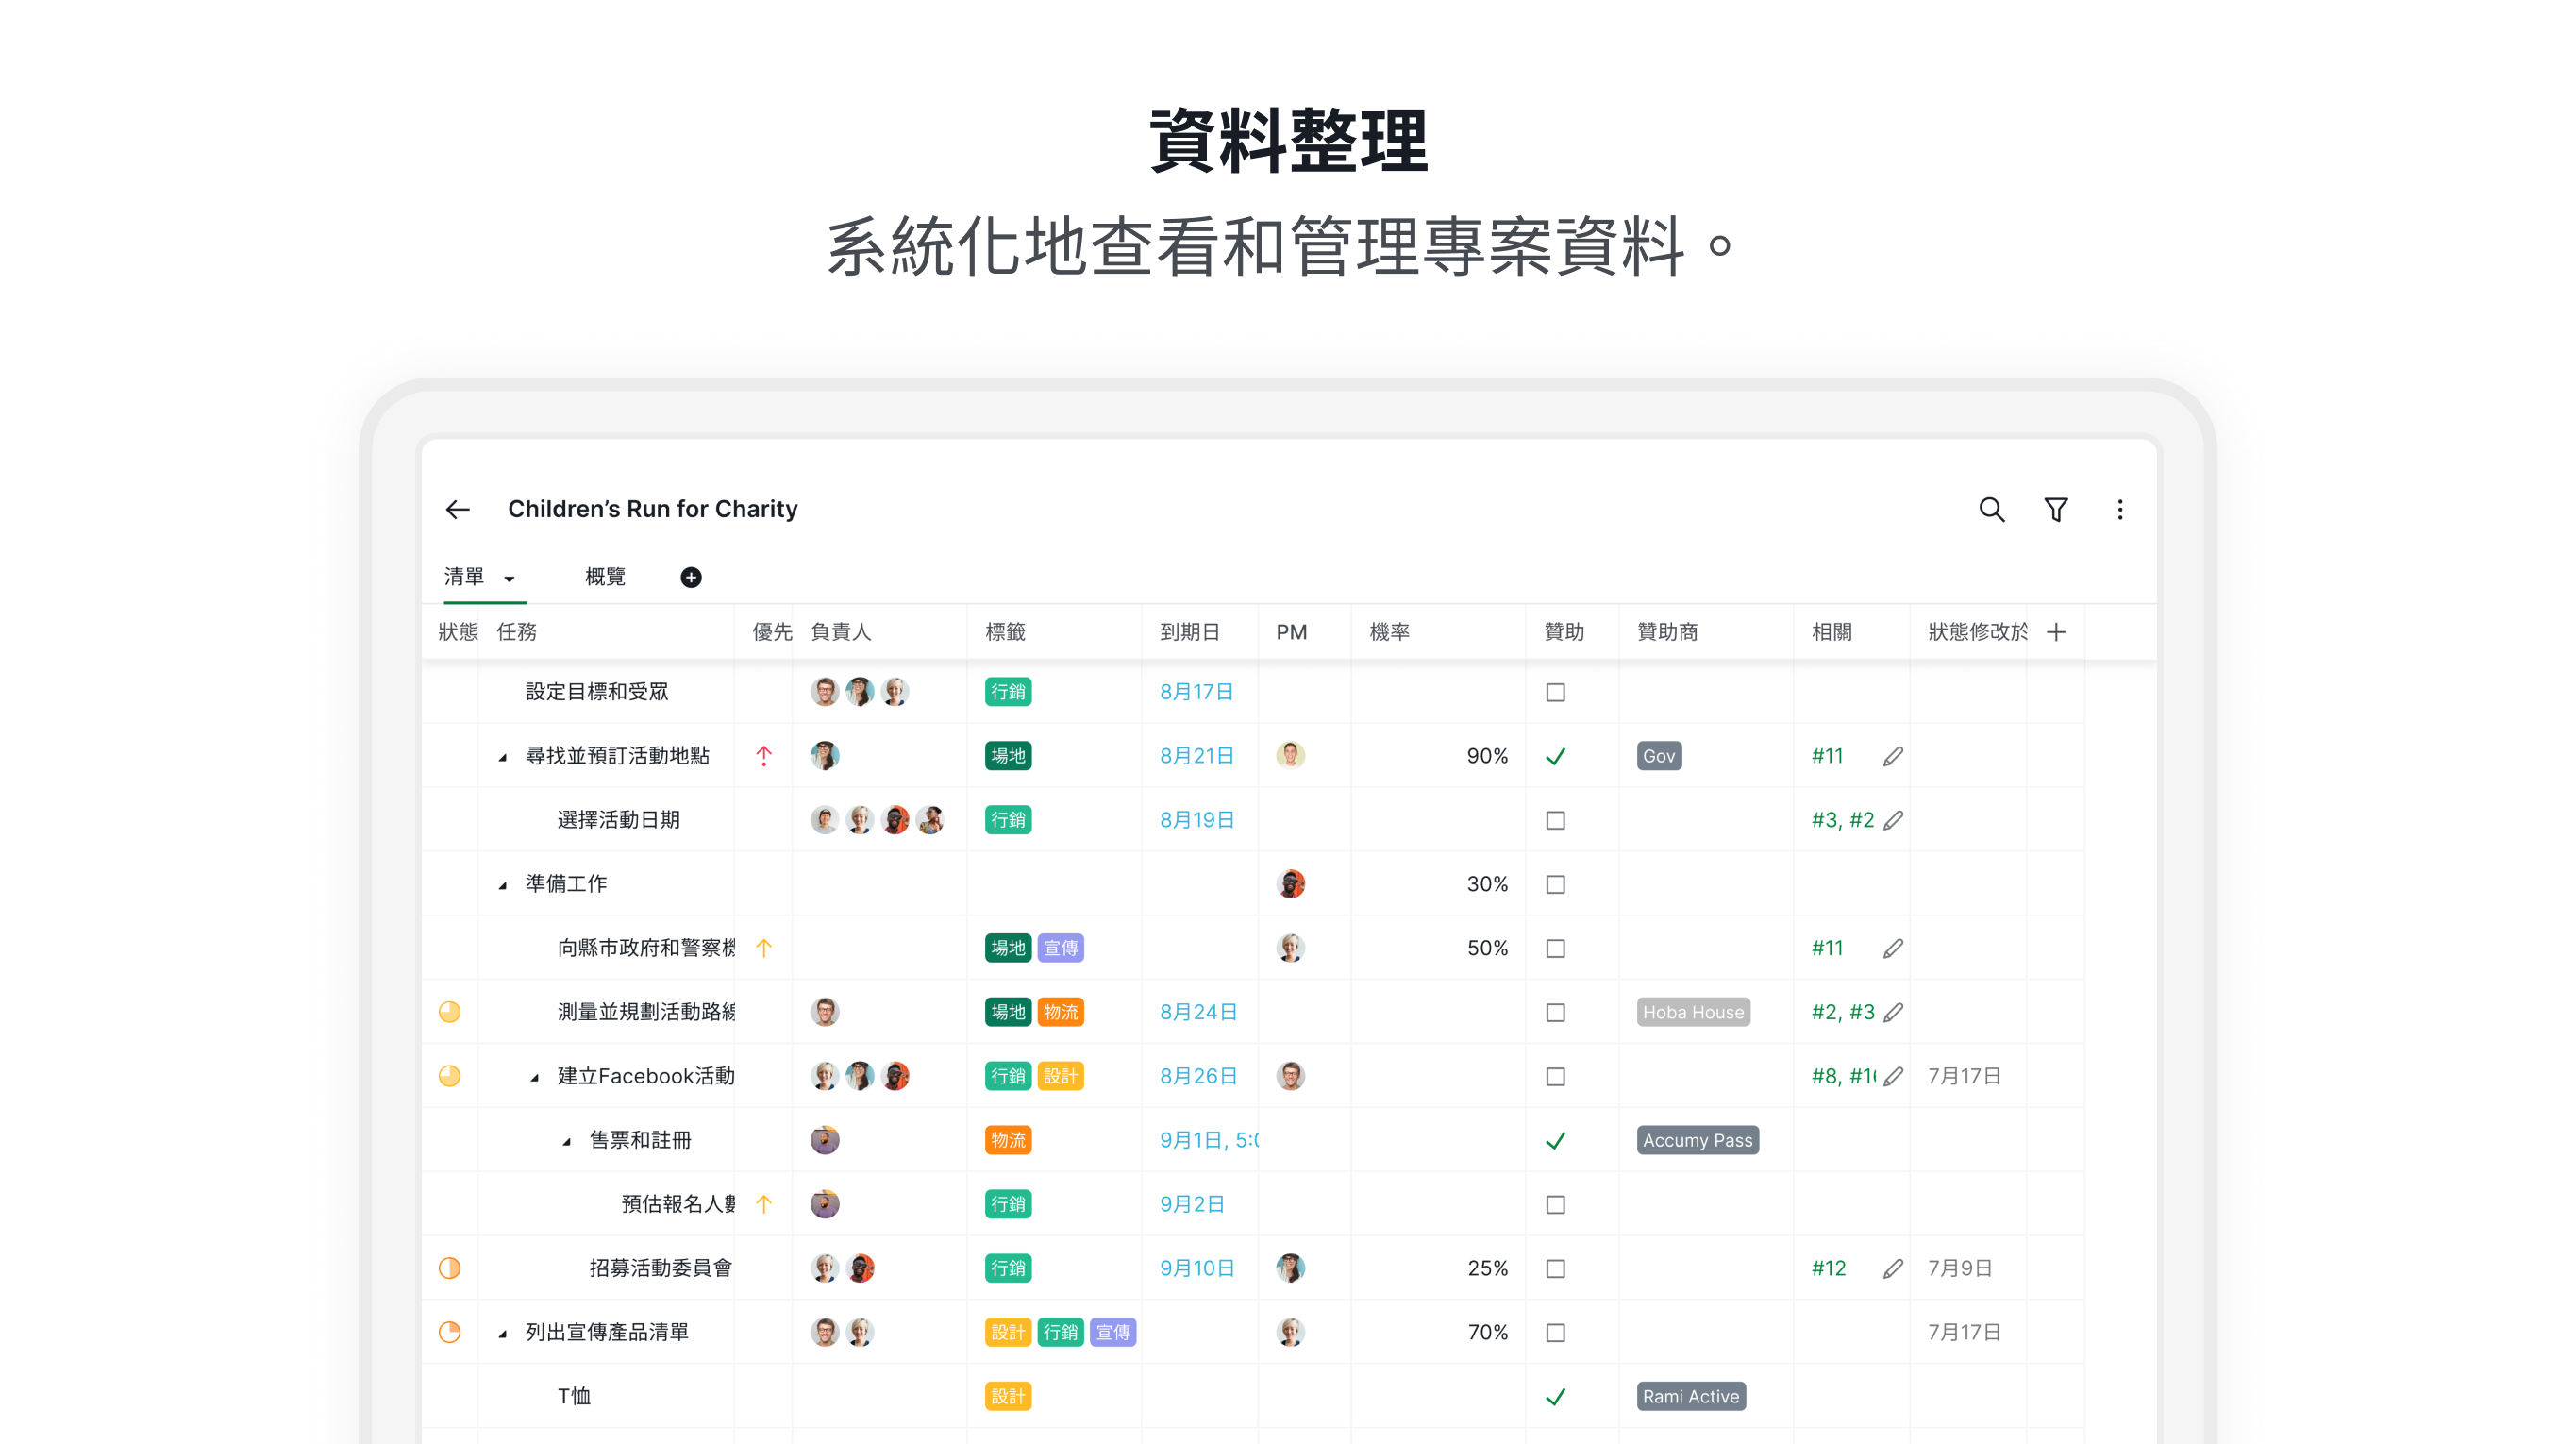The width and height of the screenshot is (2576, 1444).
Task: Uncheck sponsorship for 售票和註冊
Action: click(x=1555, y=1140)
